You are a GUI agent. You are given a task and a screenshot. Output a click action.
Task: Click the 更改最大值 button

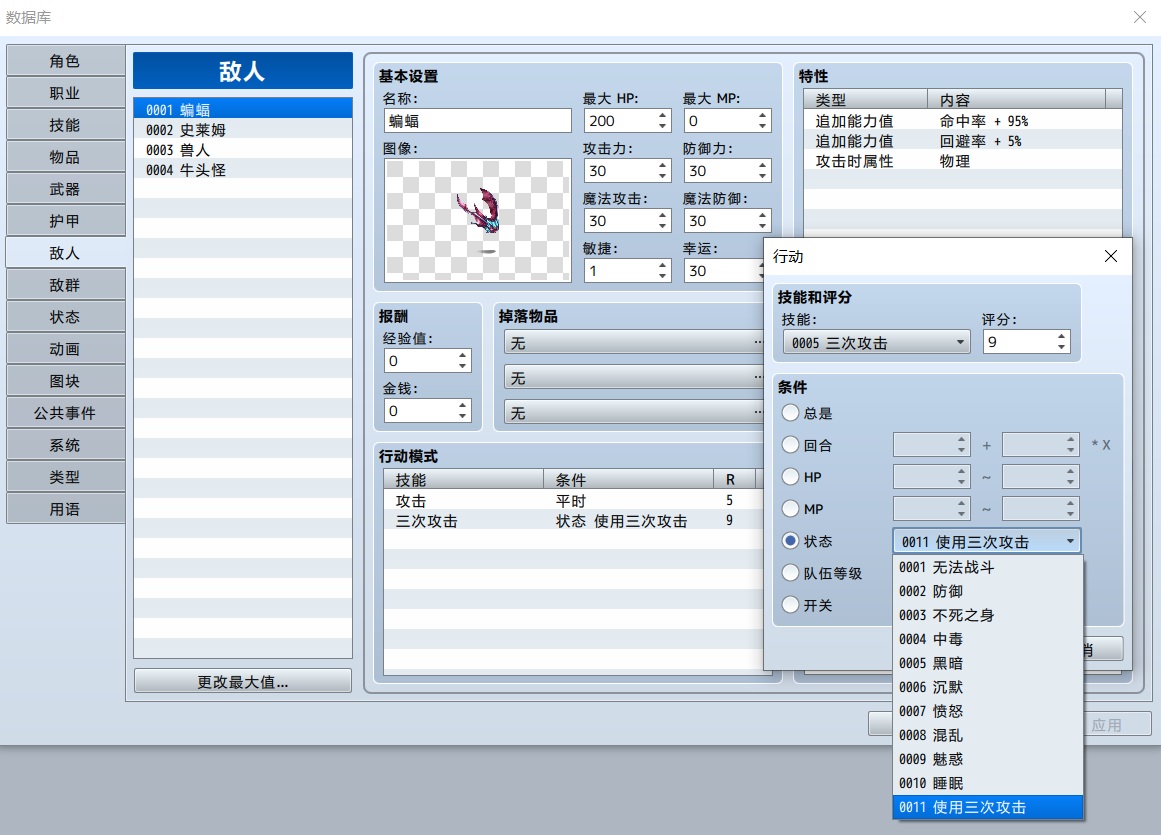click(243, 682)
